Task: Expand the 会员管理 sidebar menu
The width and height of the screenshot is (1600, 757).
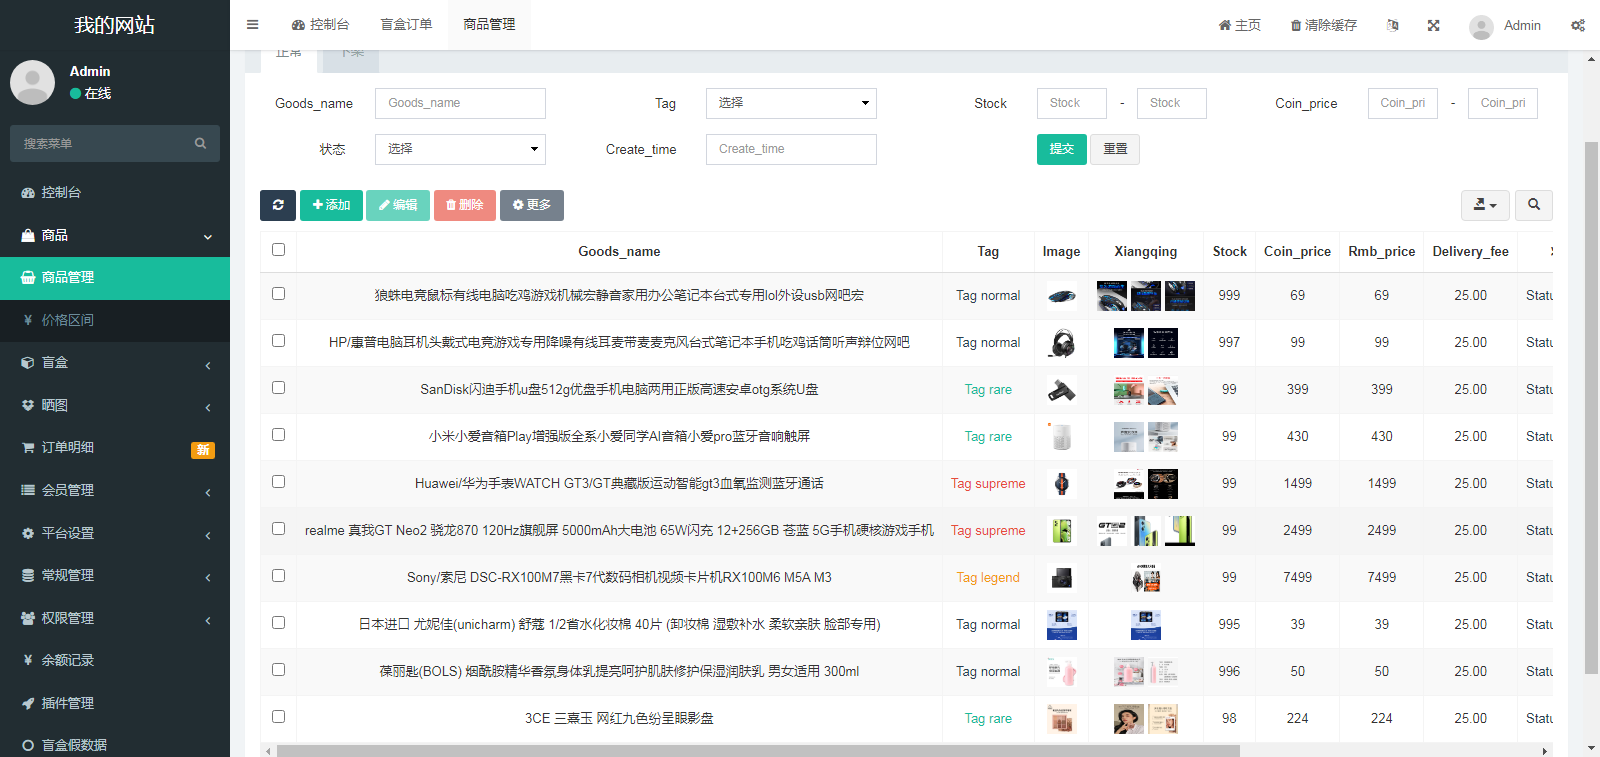Action: (115, 490)
